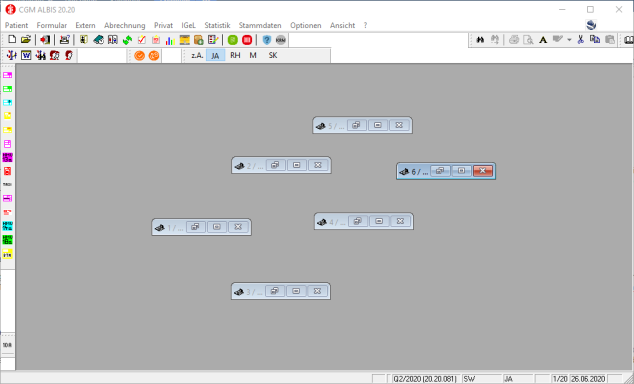Select the RH user toggle
Screen dimensions: 634x384
235,55
